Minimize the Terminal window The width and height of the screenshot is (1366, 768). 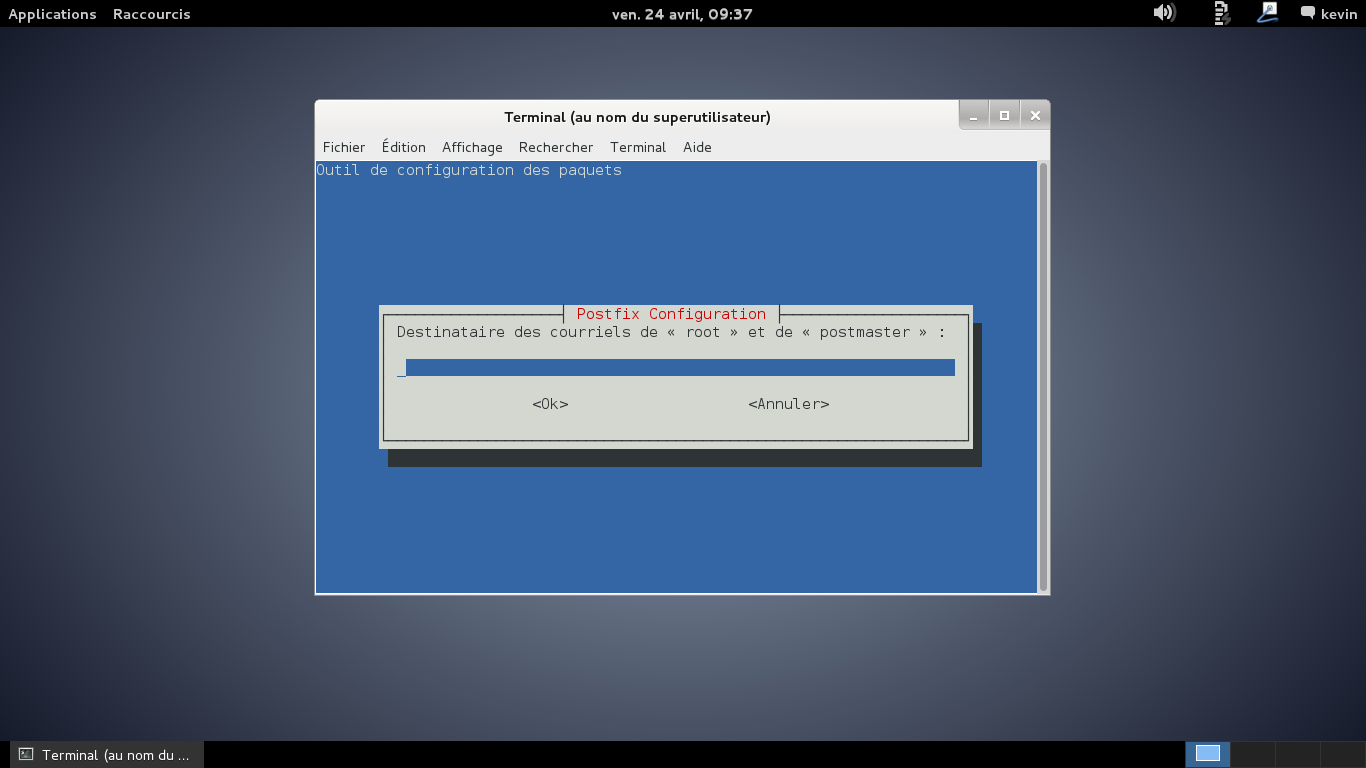(x=974, y=115)
